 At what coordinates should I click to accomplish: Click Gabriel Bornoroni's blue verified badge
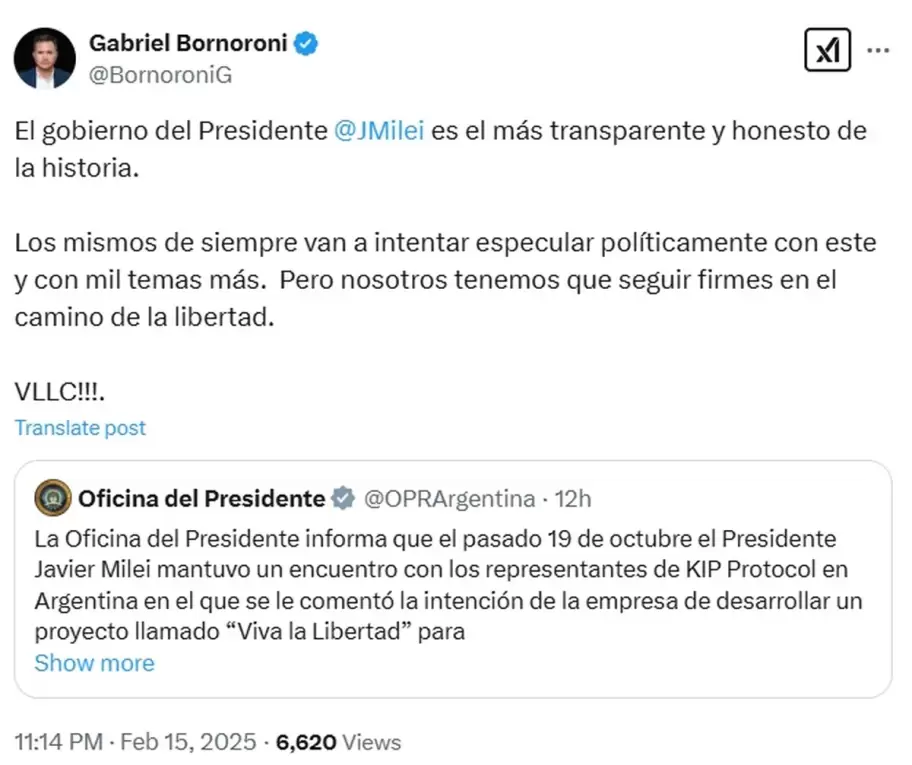pos(306,44)
